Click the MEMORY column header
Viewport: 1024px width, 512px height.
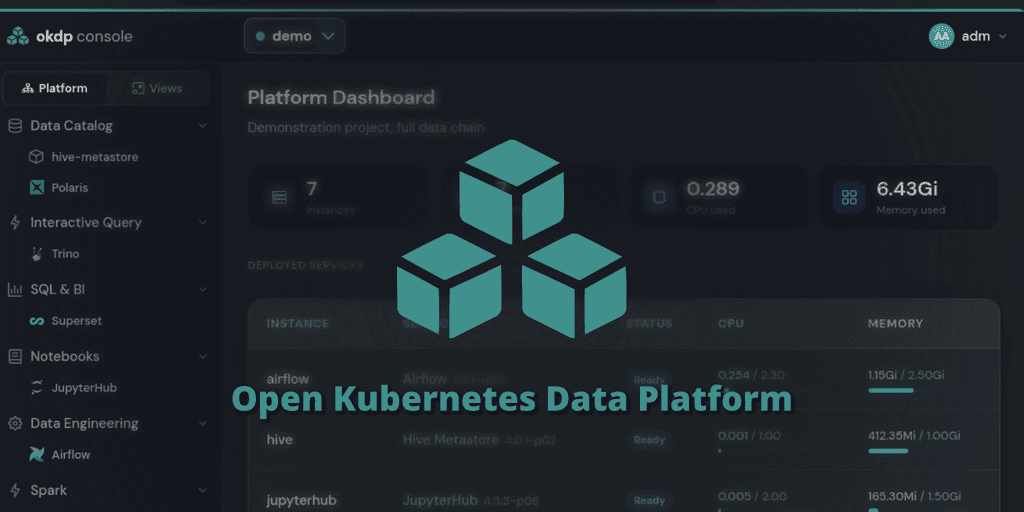click(x=895, y=323)
